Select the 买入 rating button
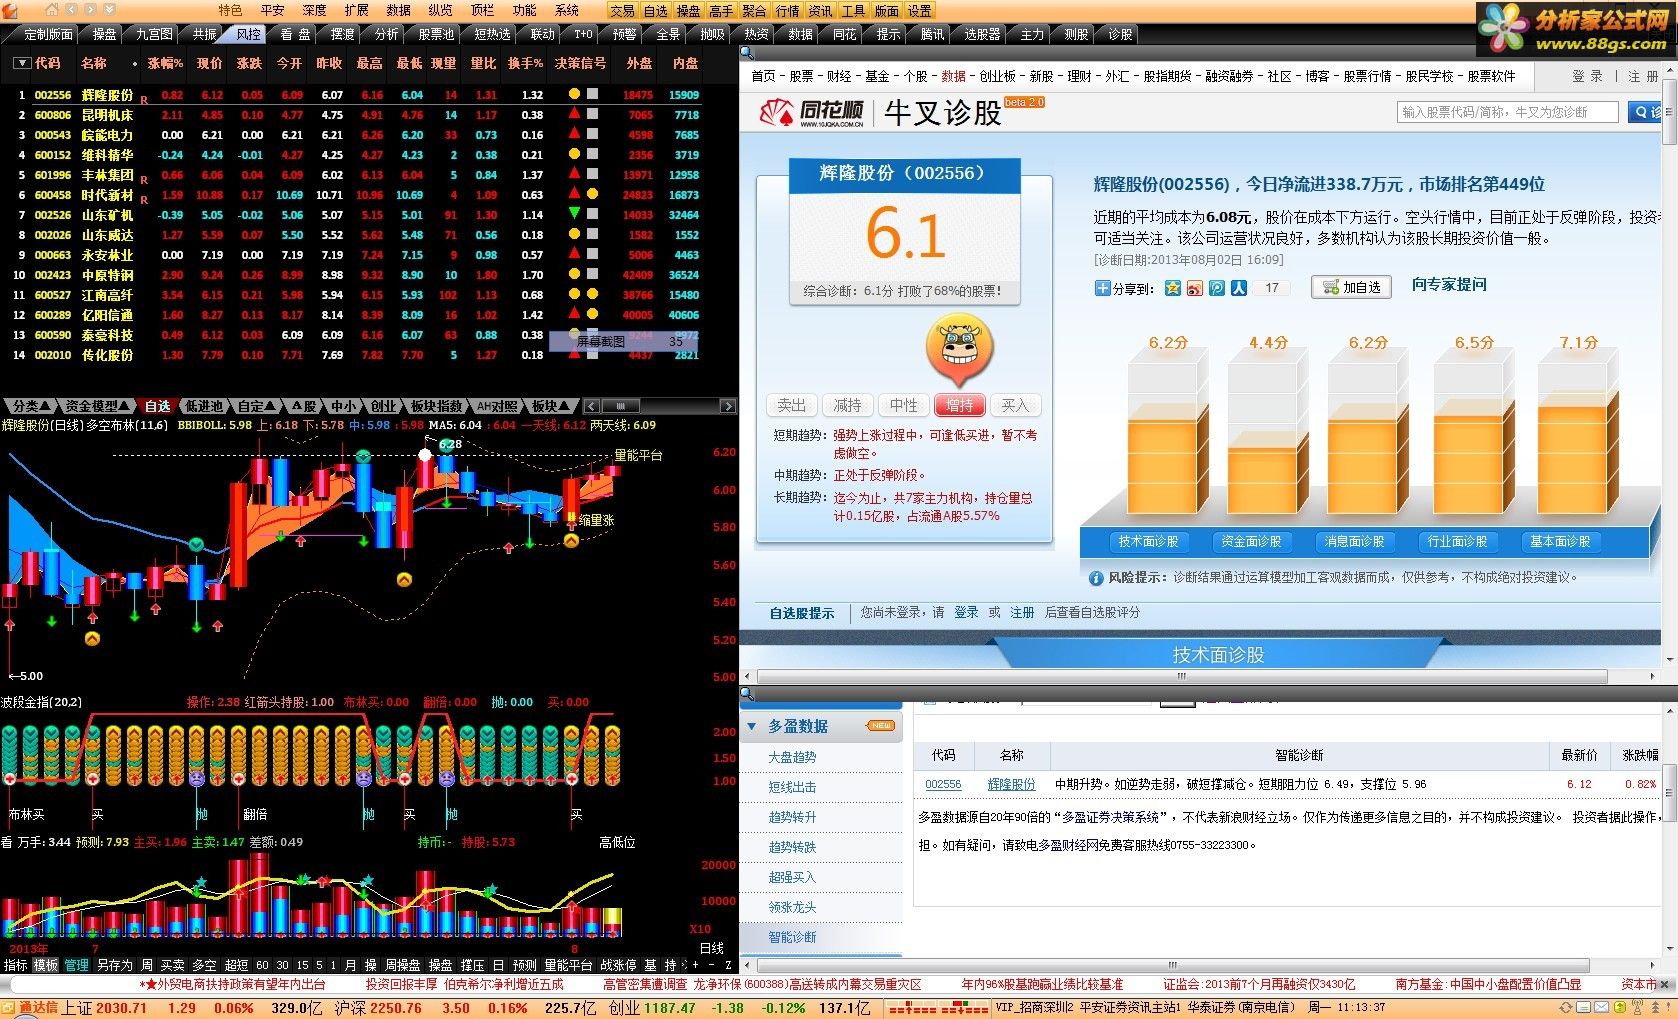 pyautogui.click(x=1015, y=405)
